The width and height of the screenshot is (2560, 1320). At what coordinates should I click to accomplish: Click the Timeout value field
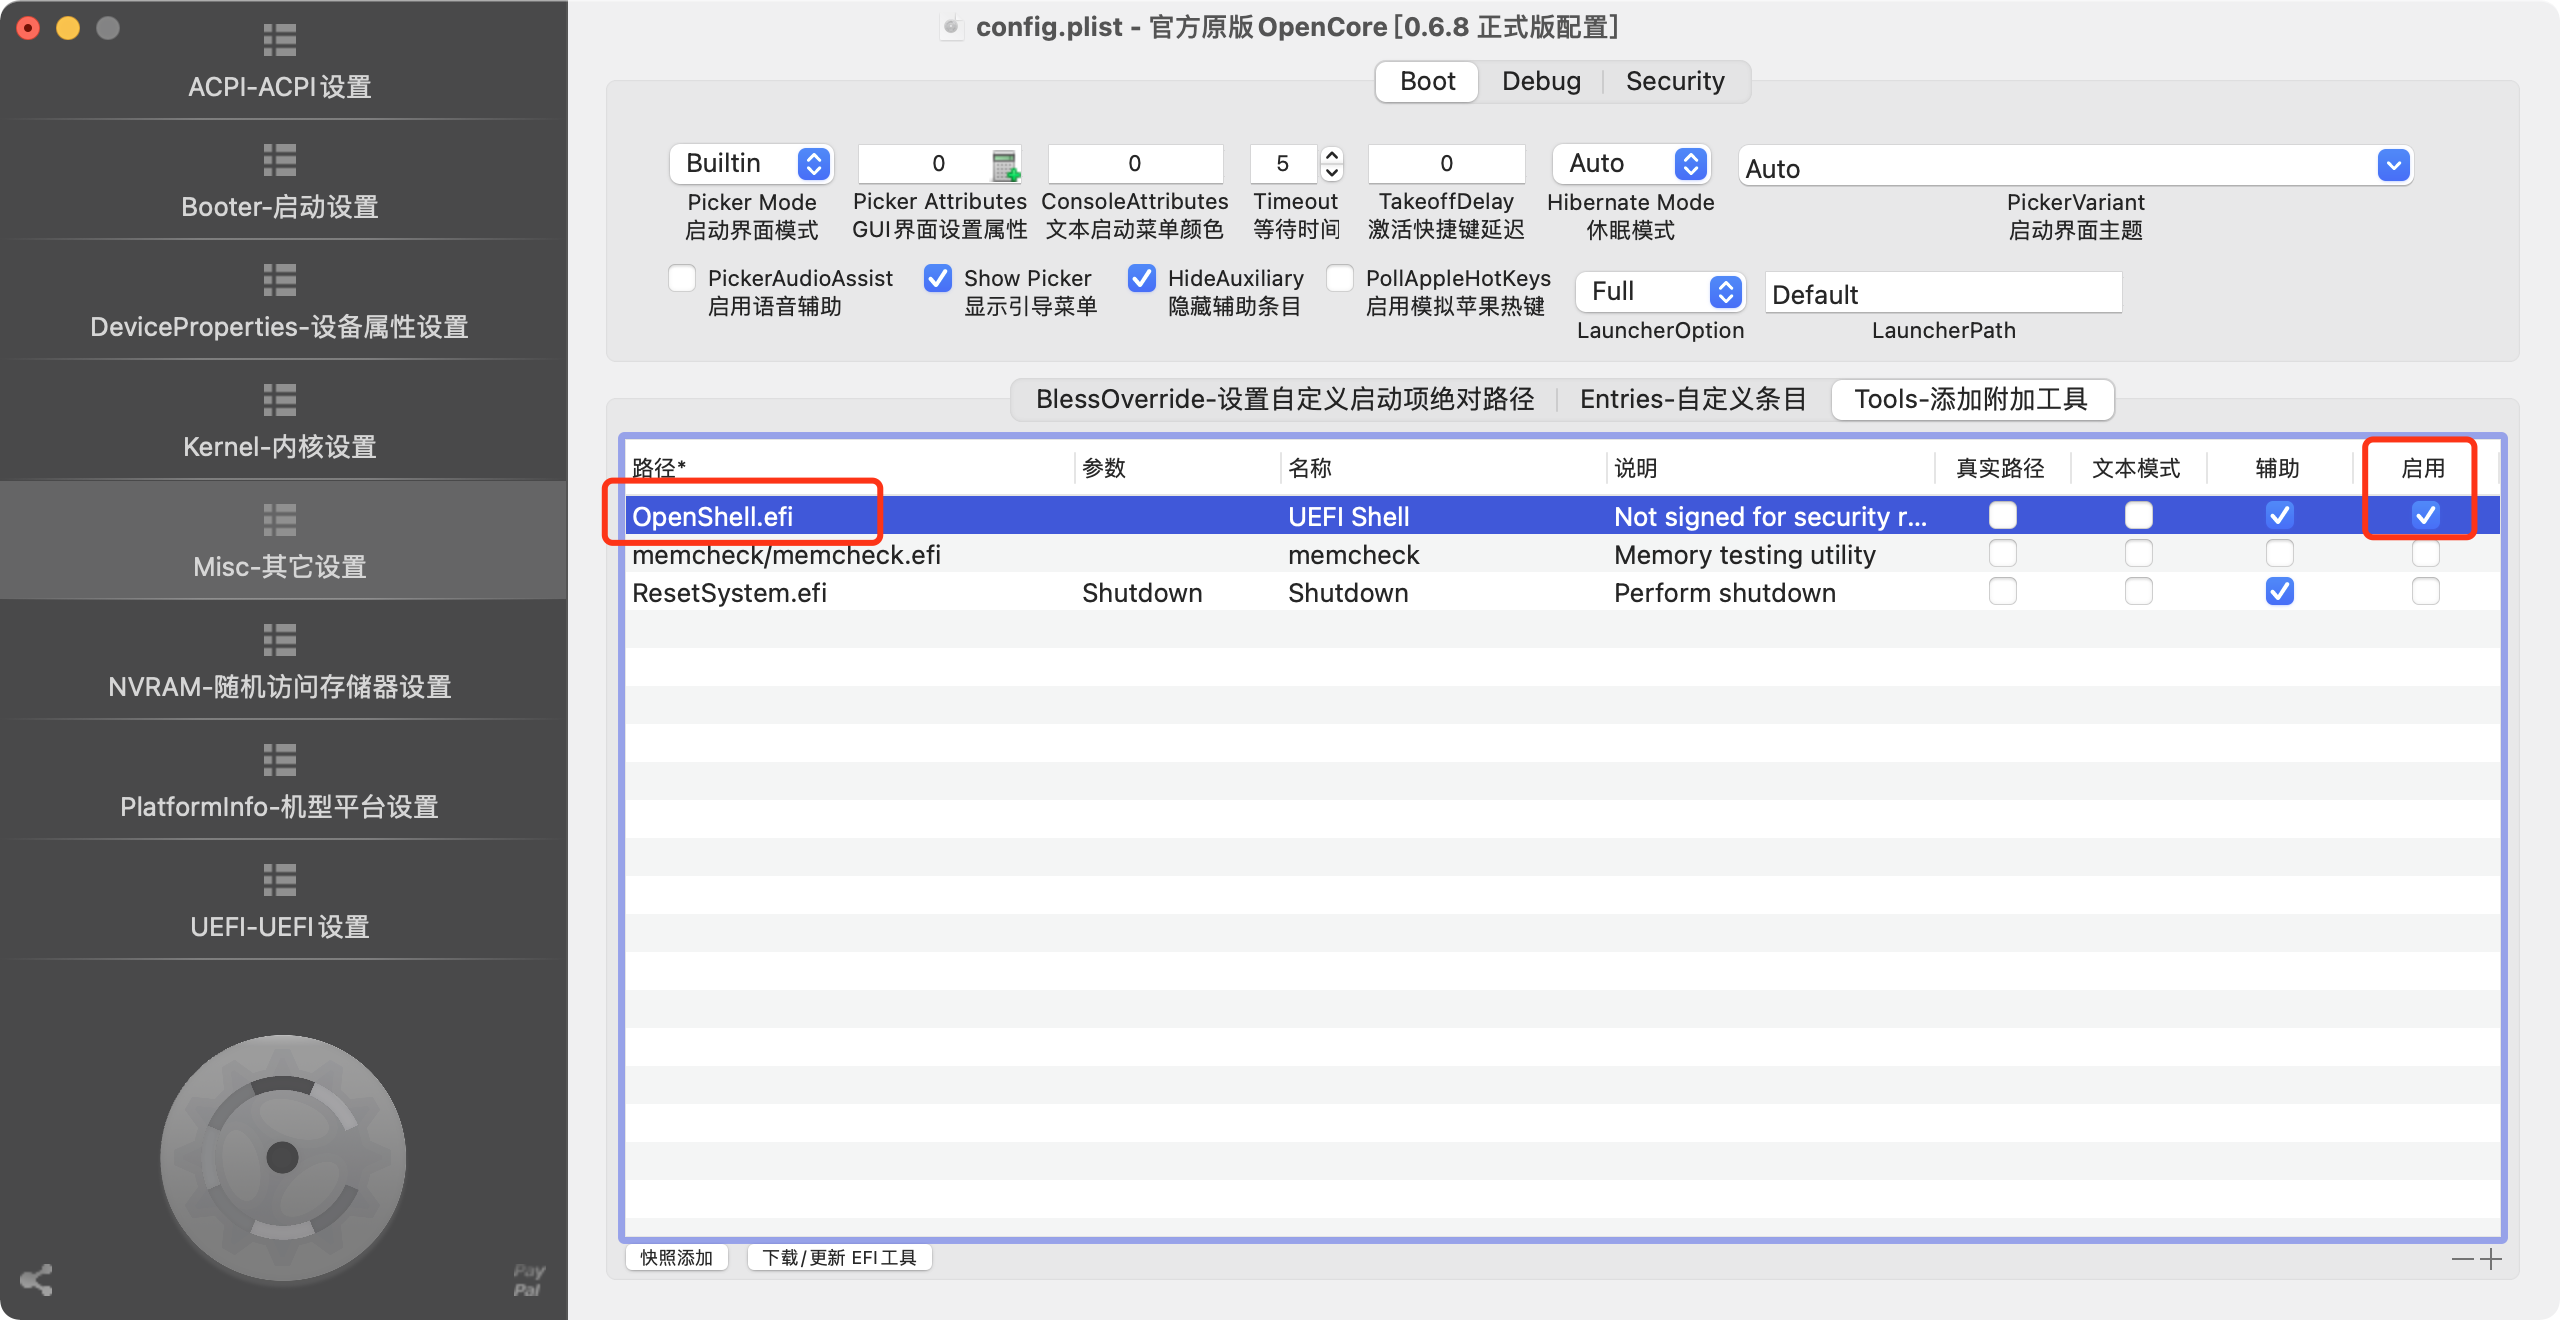pos(1283,164)
